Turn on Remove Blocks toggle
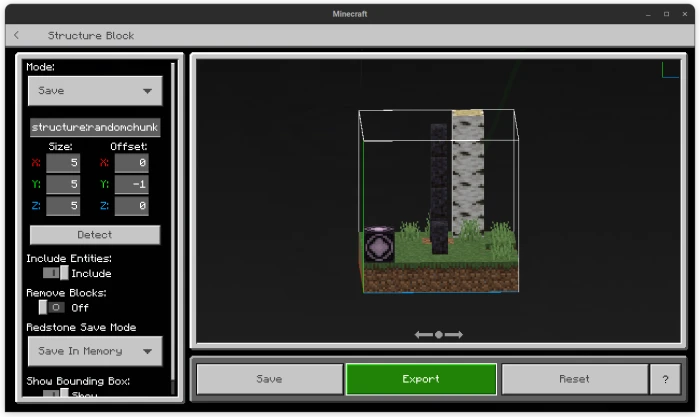The image size is (700, 417). coord(52,307)
